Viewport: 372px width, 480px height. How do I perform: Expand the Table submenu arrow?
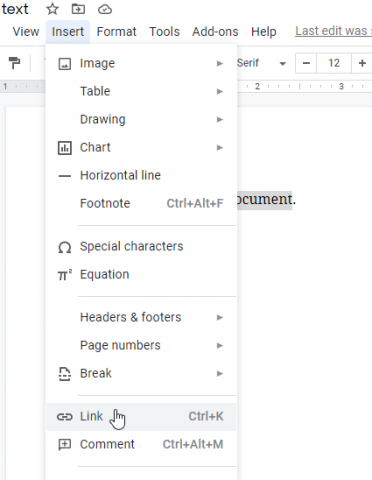[220, 91]
